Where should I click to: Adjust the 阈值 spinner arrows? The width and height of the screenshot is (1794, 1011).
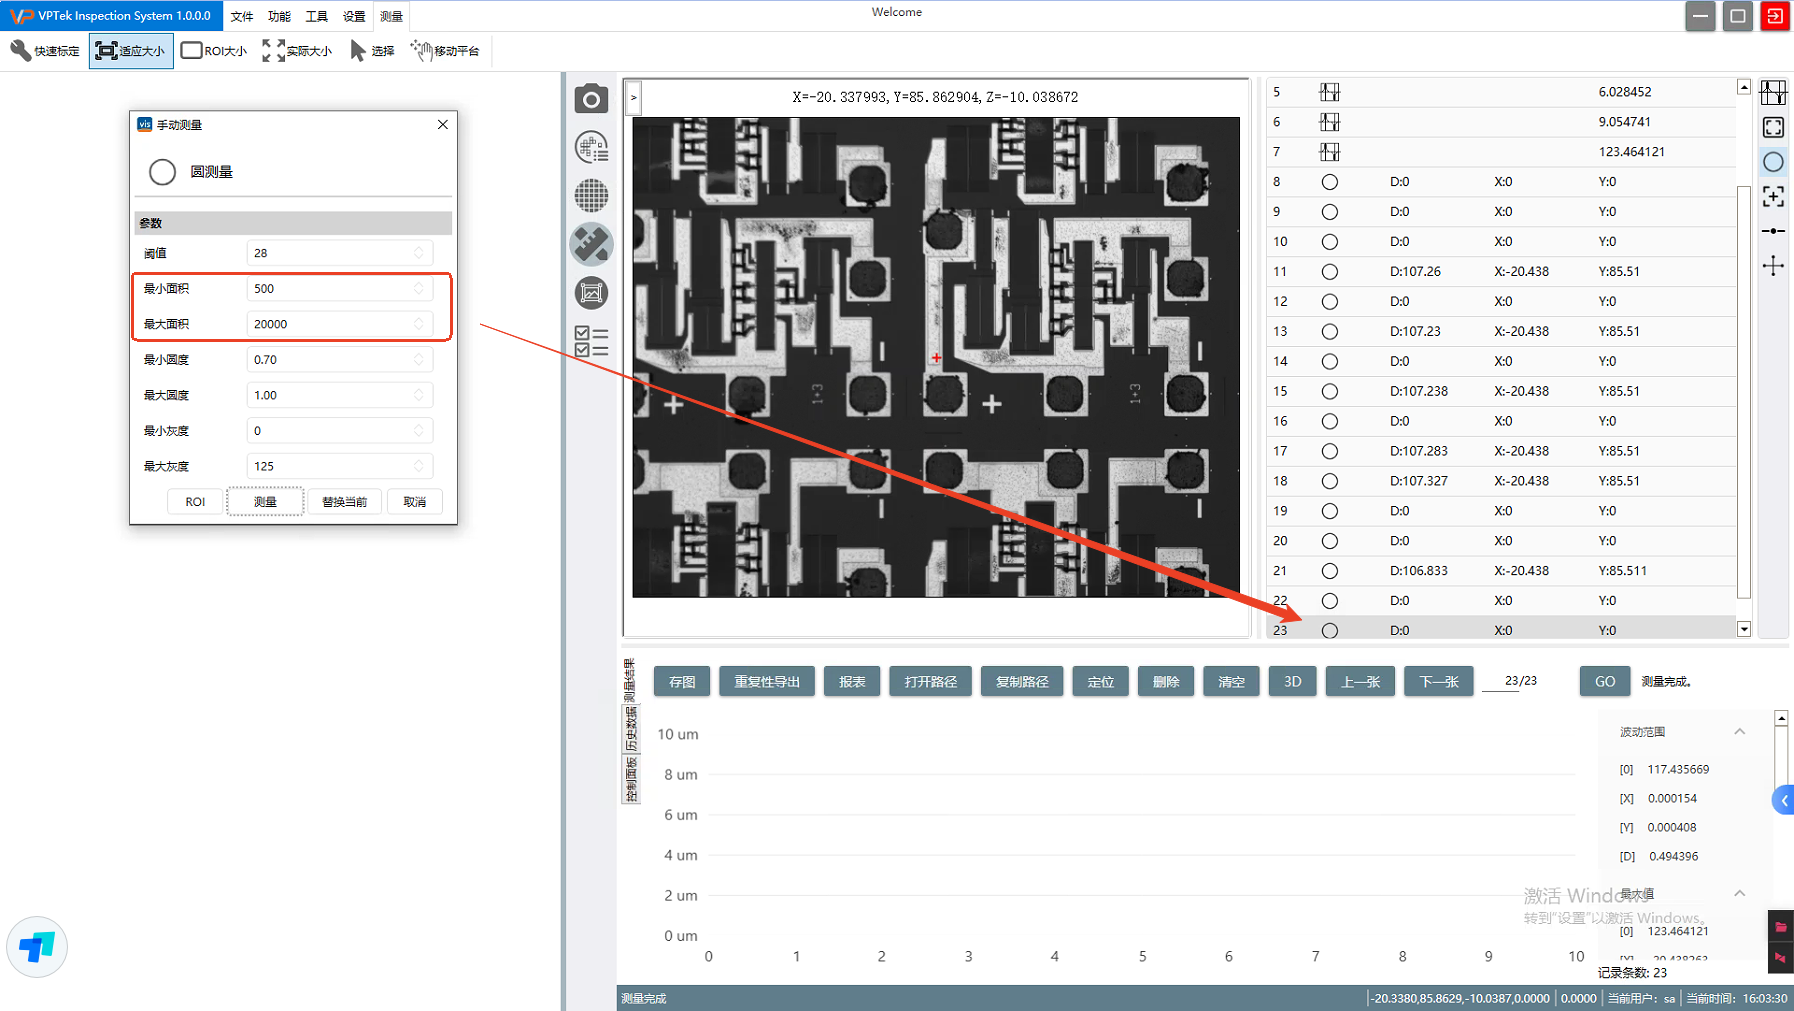[419, 253]
